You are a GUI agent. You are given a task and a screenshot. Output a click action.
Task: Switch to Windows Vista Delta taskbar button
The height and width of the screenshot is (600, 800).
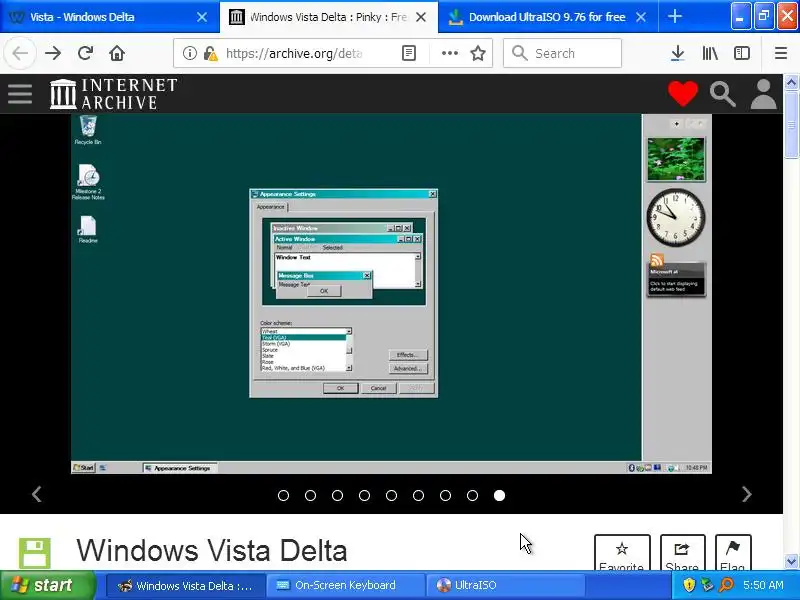pyautogui.click(x=186, y=585)
